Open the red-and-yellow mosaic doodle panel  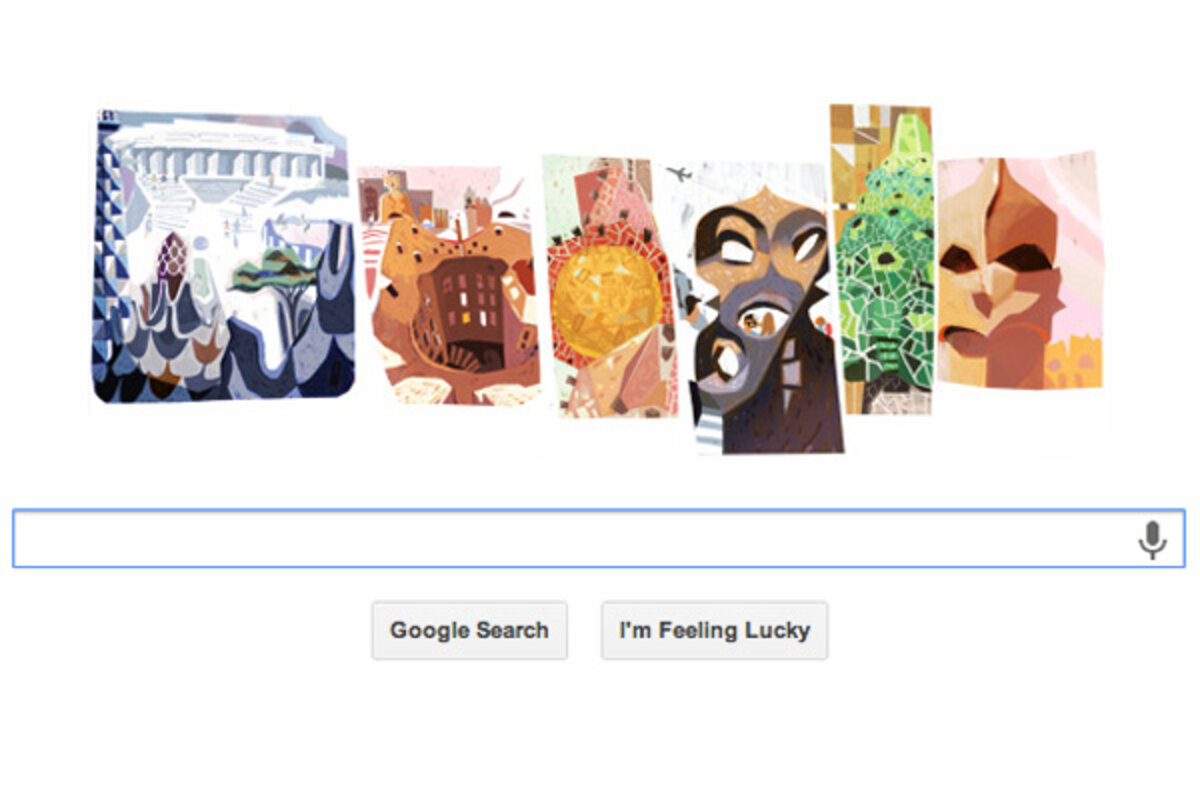click(x=610, y=285)
